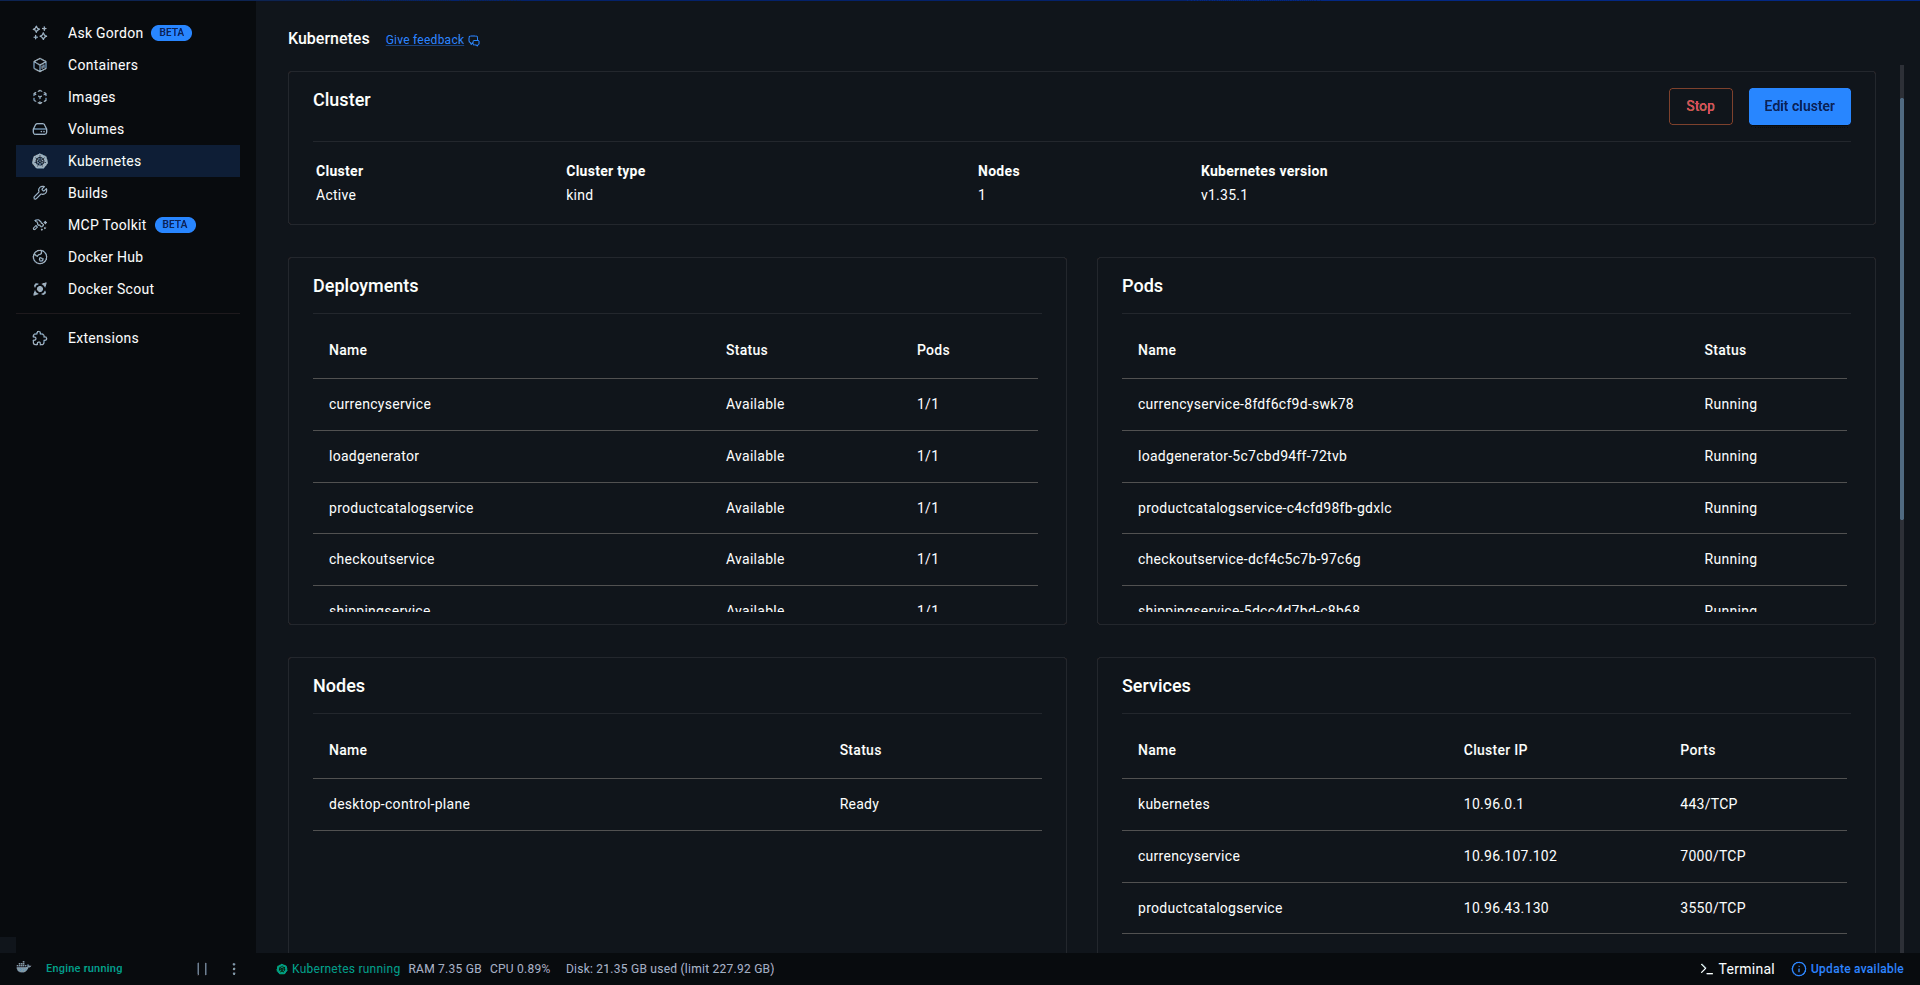Viewport: 1920px width, 985px height.
Task: Click productcatalogservice deployment name
Action: coord(401,508)
